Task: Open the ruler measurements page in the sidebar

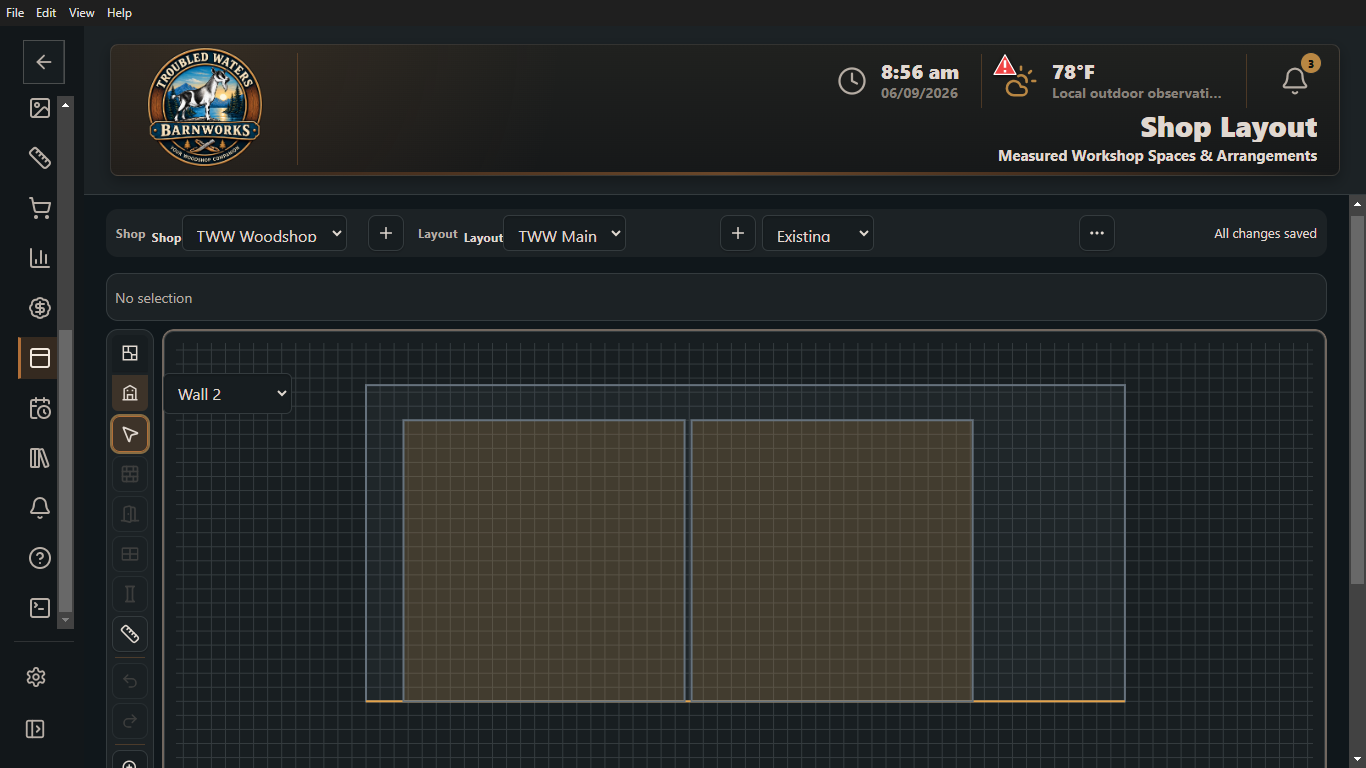Action: tap(40, 158)
